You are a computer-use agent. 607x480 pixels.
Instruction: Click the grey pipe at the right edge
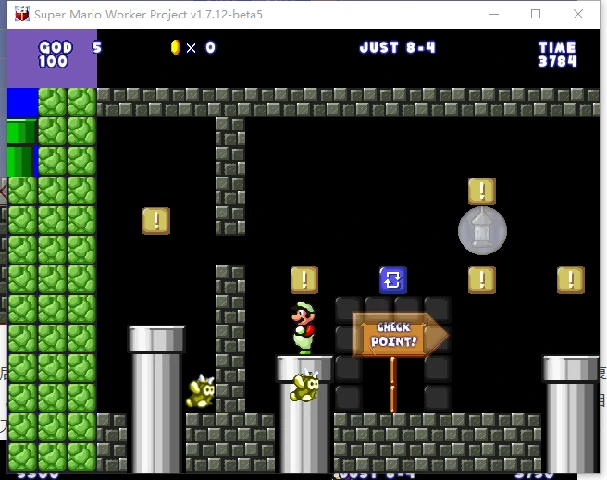571,414
